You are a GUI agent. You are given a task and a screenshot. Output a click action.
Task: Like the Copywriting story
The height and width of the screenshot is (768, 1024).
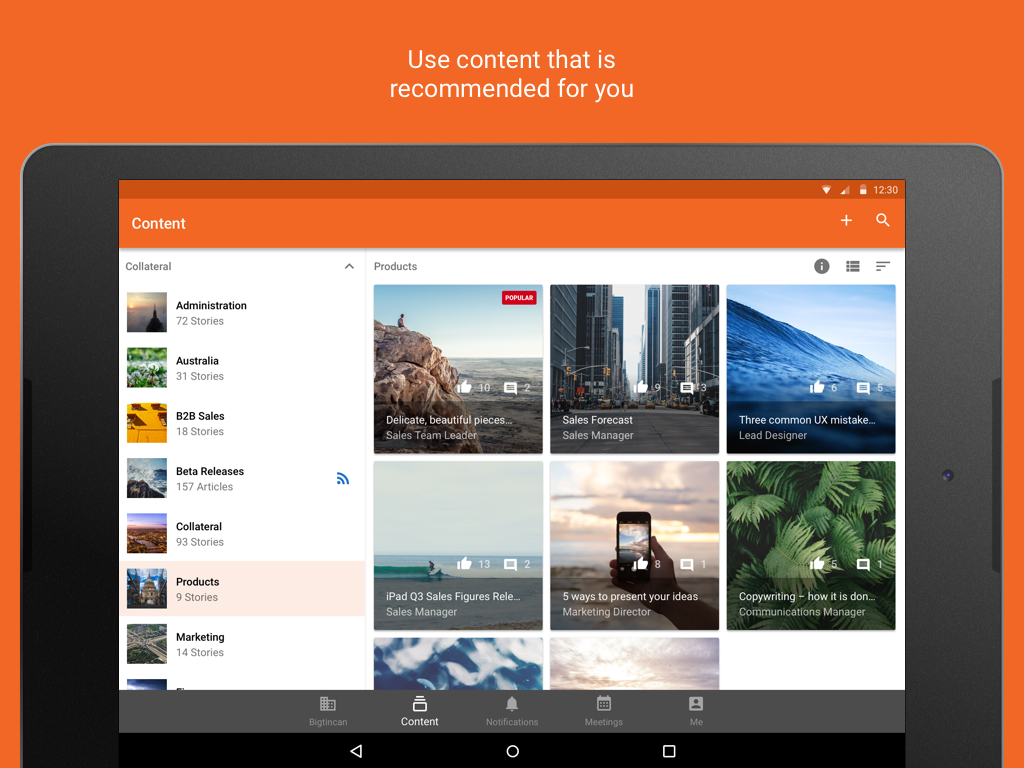click(817, 564)
